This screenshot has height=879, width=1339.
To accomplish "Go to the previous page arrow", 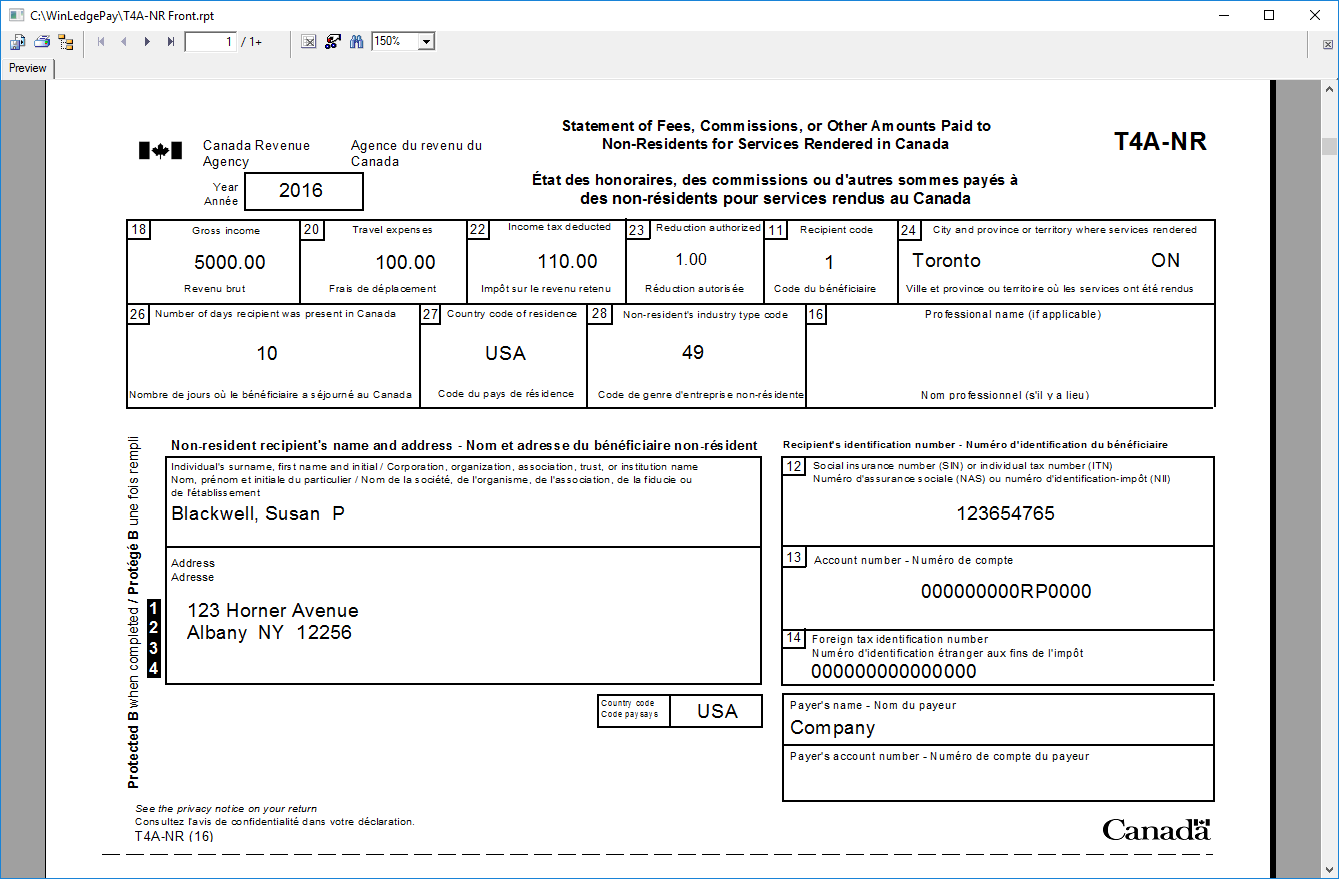I will (x=124, y=42).
